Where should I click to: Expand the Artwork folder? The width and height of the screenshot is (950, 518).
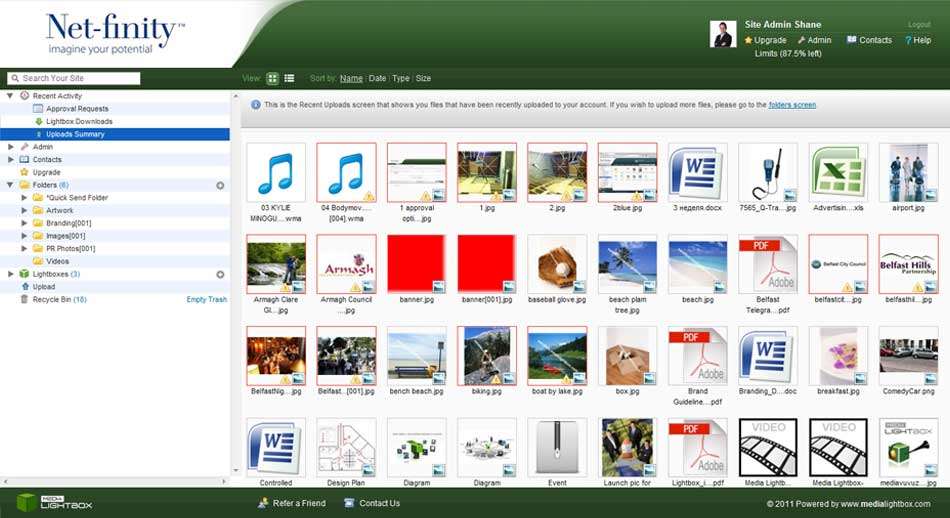[x=25, y=210]
